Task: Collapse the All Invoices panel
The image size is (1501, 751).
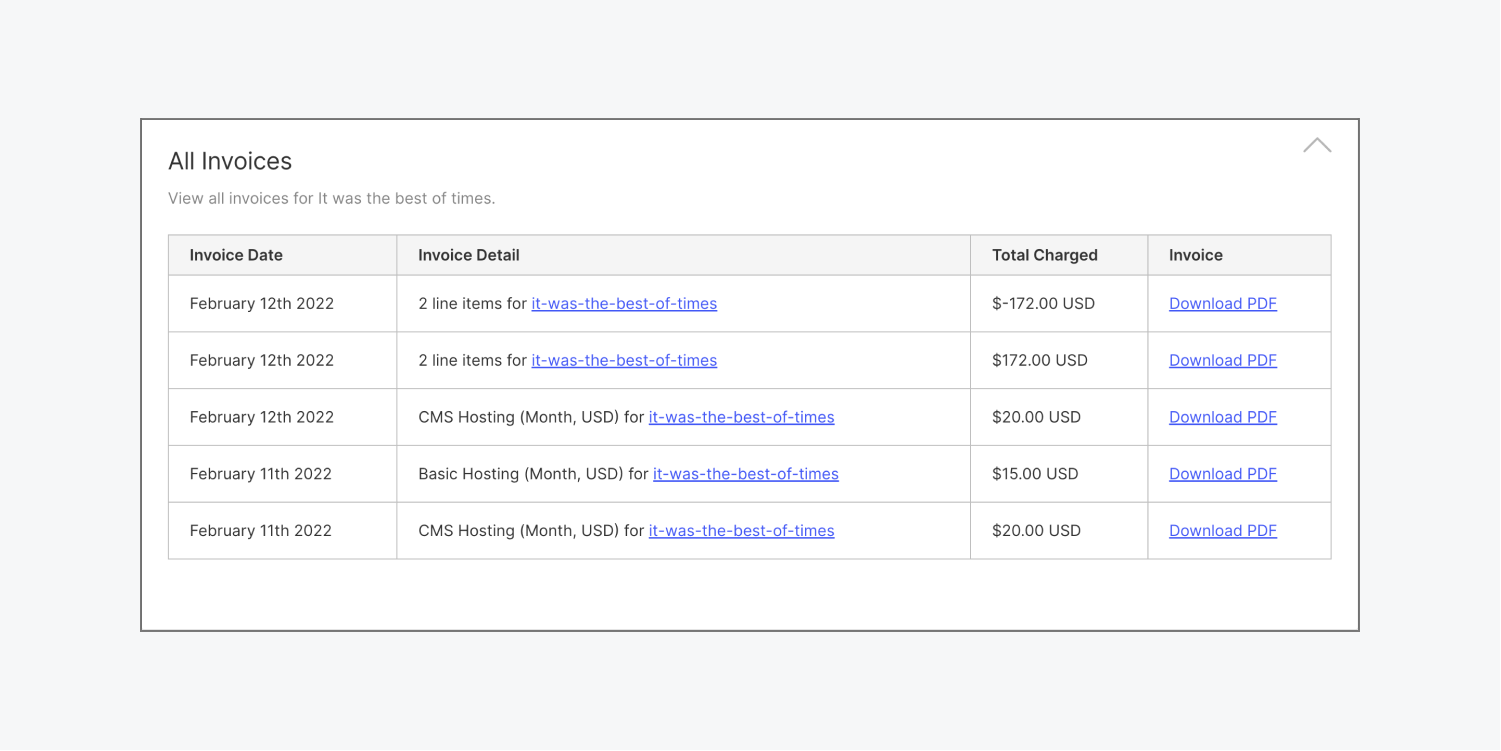Action: (1317, 145)
